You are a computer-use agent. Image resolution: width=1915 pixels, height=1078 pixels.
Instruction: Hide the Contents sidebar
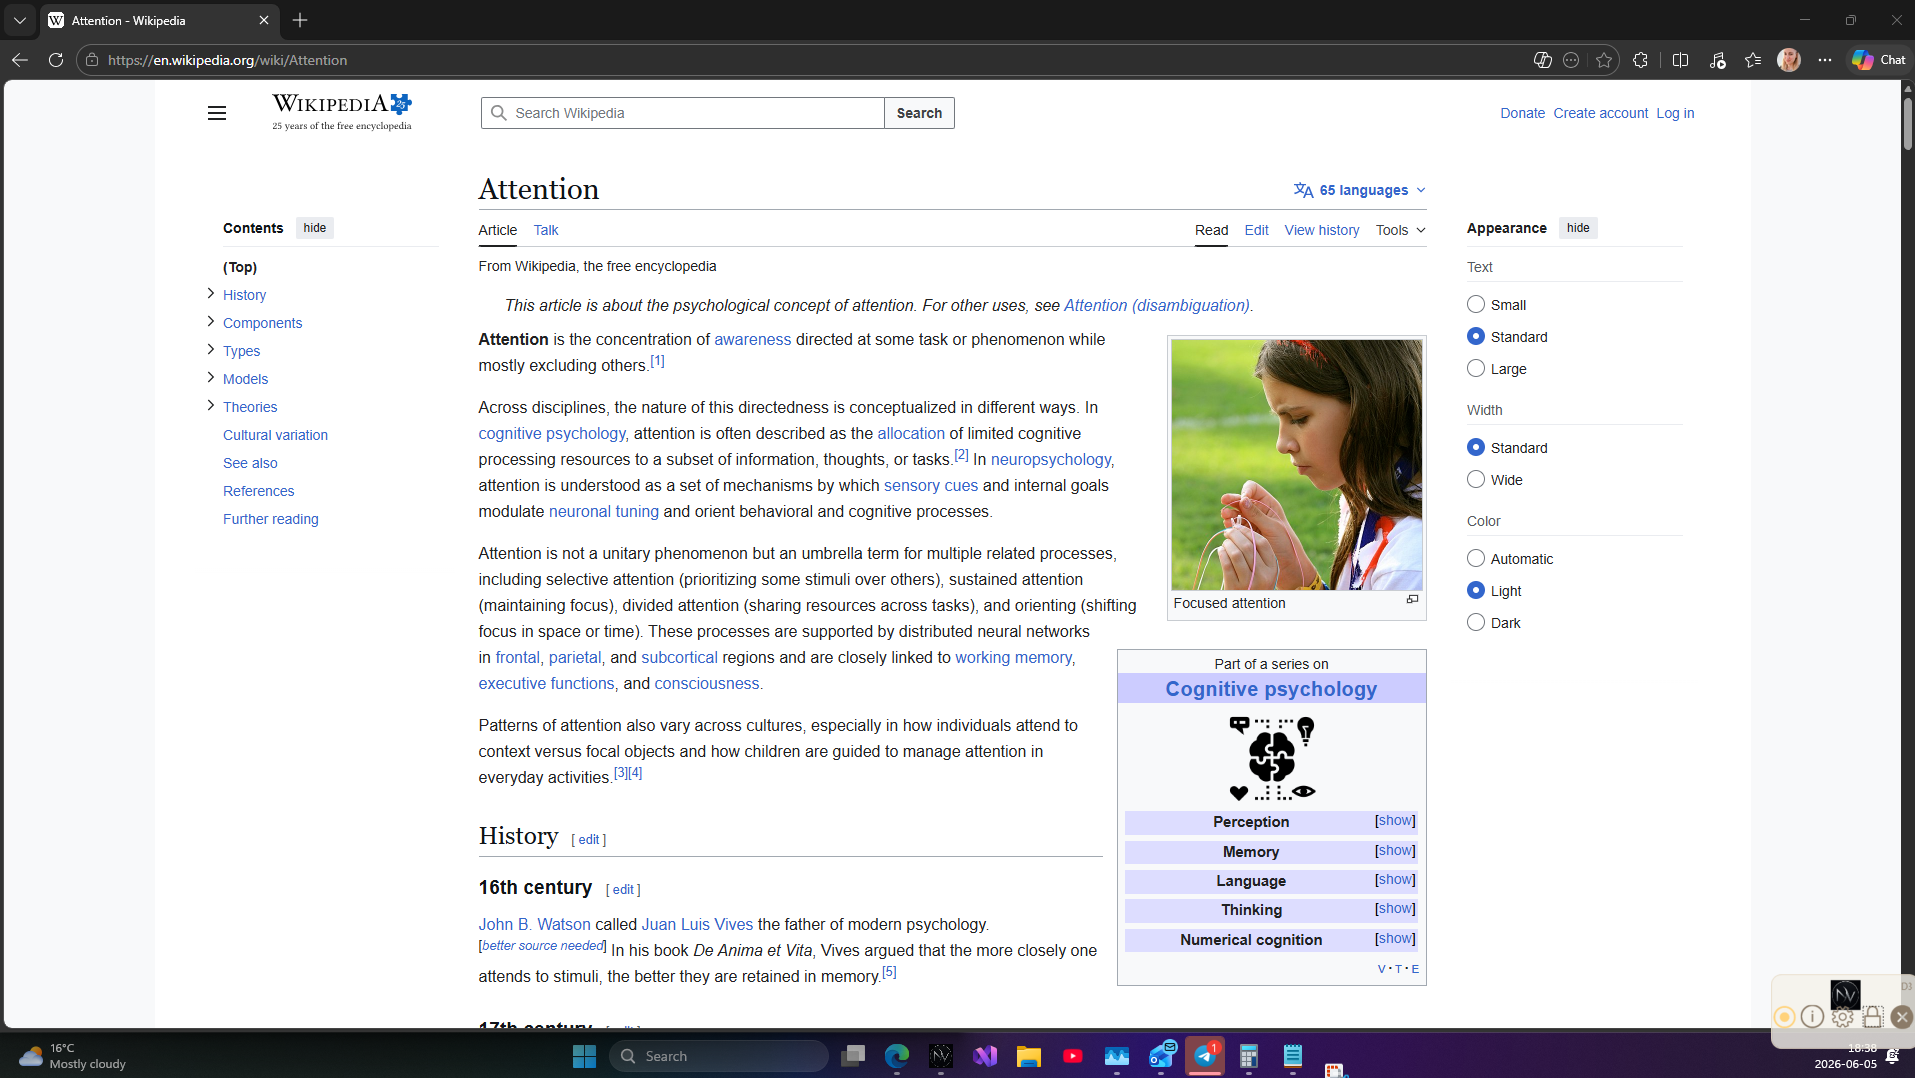coord(315,228)
